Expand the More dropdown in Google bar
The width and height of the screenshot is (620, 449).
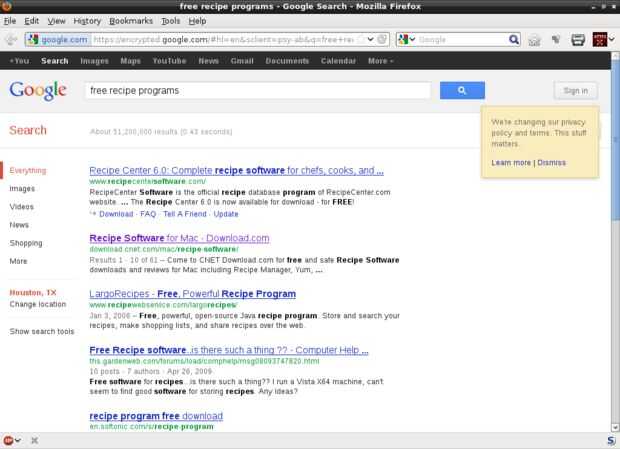pyautogui.click(x=380, y=61)
